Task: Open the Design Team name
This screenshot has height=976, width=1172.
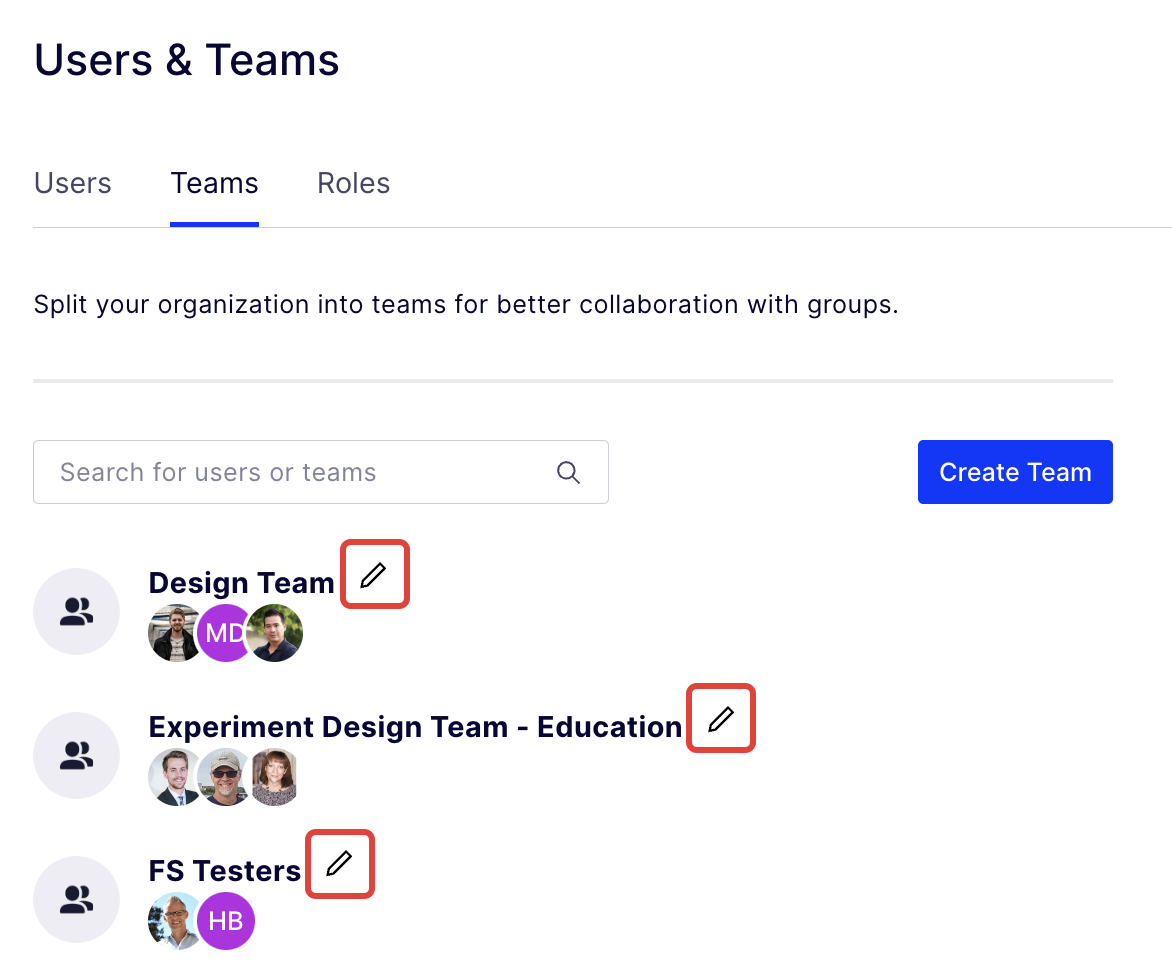Action: [241, 583]
